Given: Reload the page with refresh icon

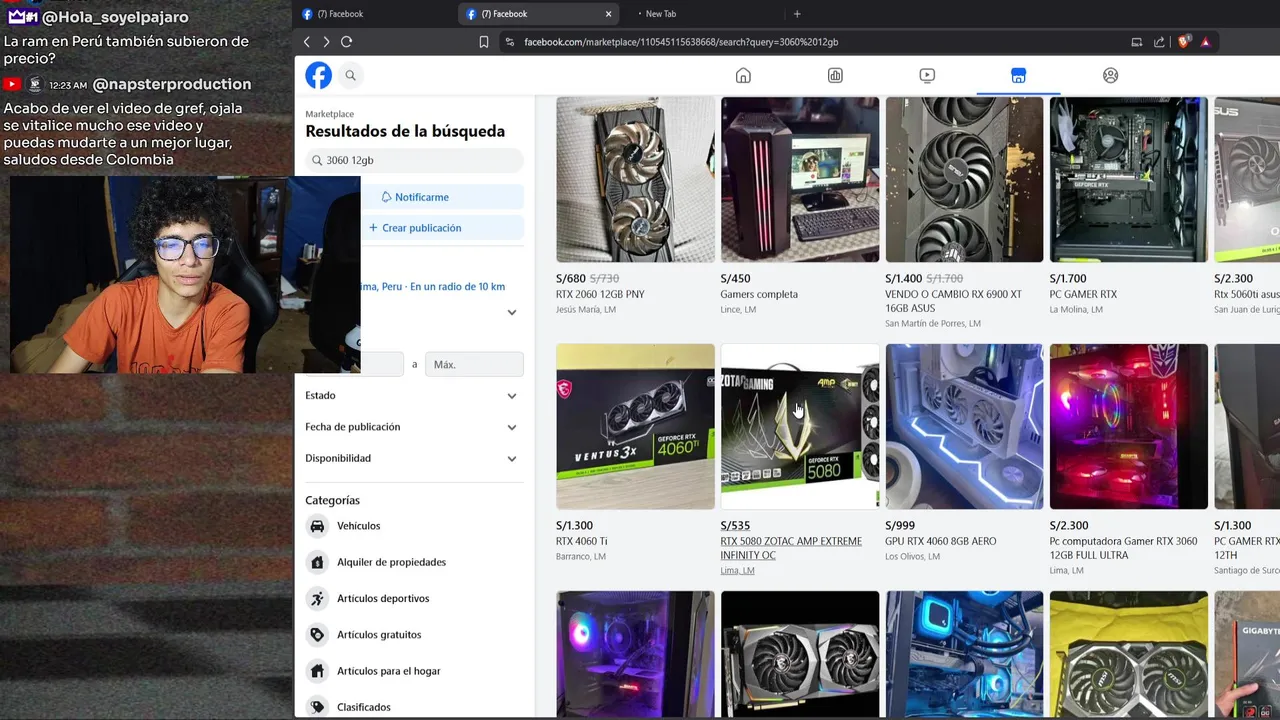Looking at the screenshot, I should pyautogui.click(x=346, y=42).
